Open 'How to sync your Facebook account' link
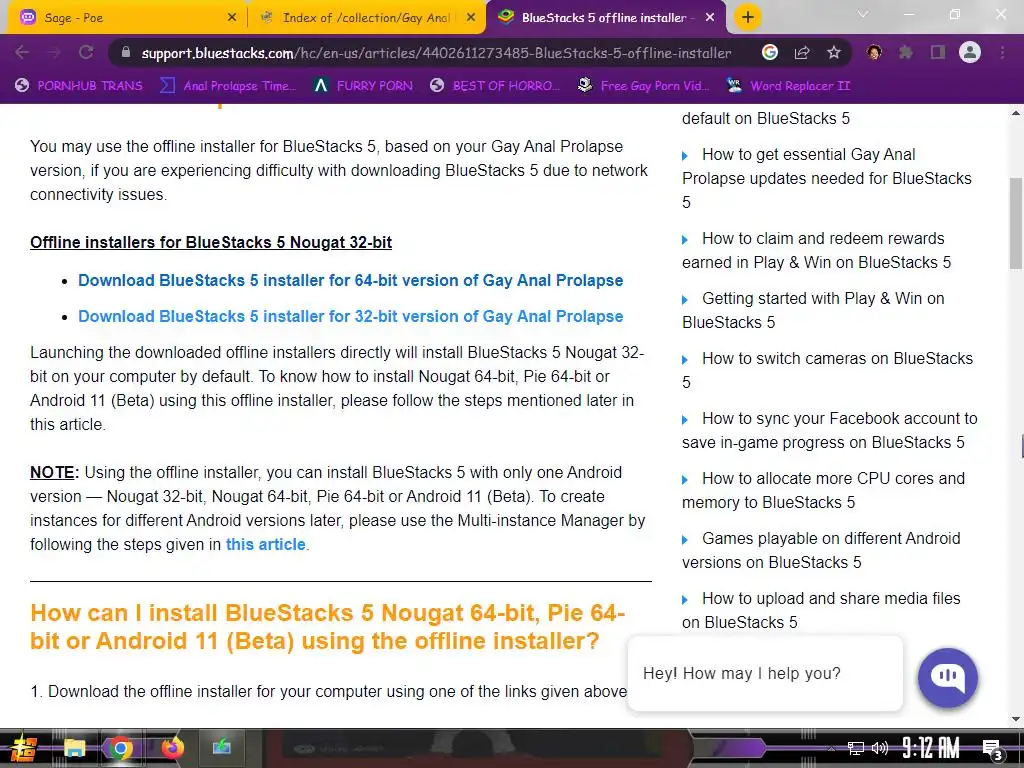Viewport: 1024px width, 768px height. pyautogui.click(x=829, y=430)
